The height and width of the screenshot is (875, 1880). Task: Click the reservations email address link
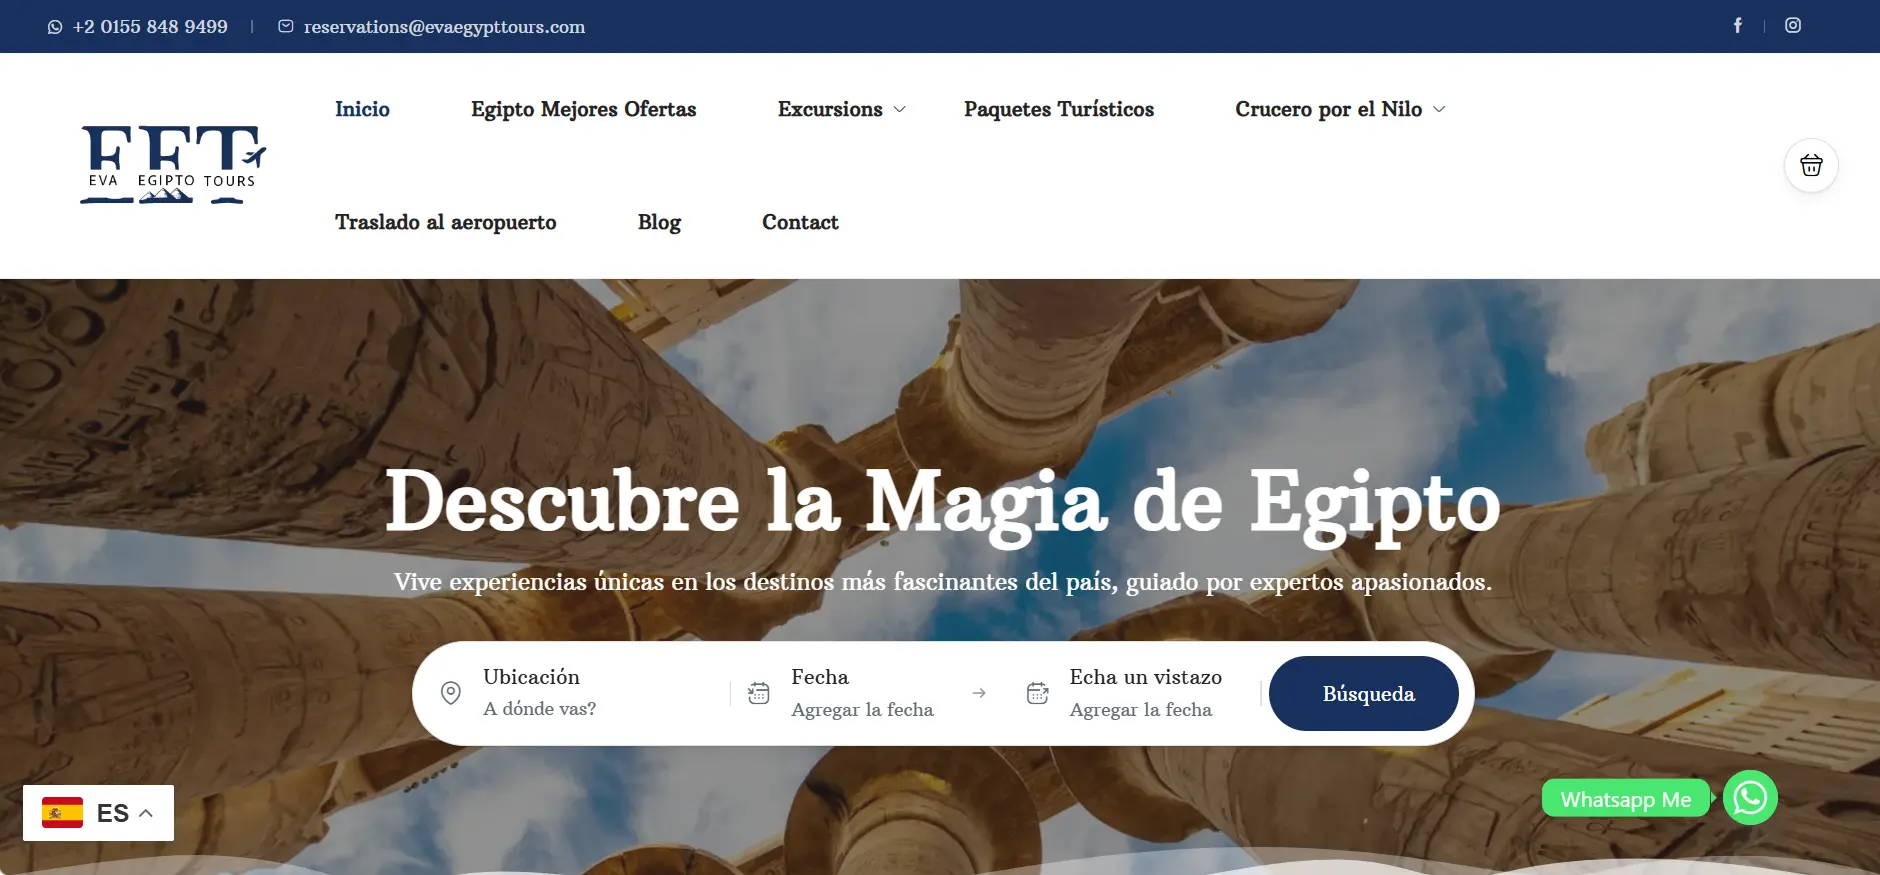point(444,27)
